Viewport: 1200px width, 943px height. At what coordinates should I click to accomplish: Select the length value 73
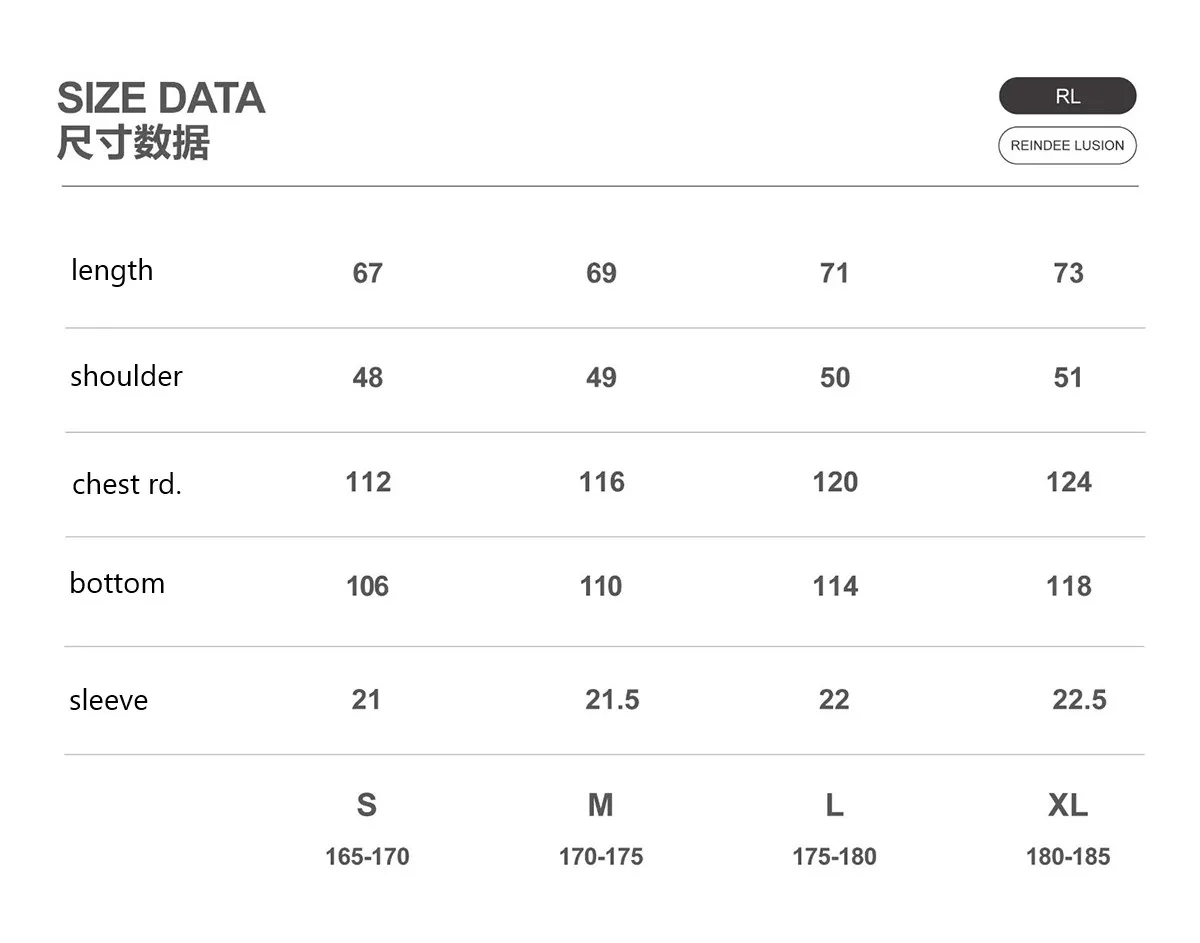pos(1068,273)
